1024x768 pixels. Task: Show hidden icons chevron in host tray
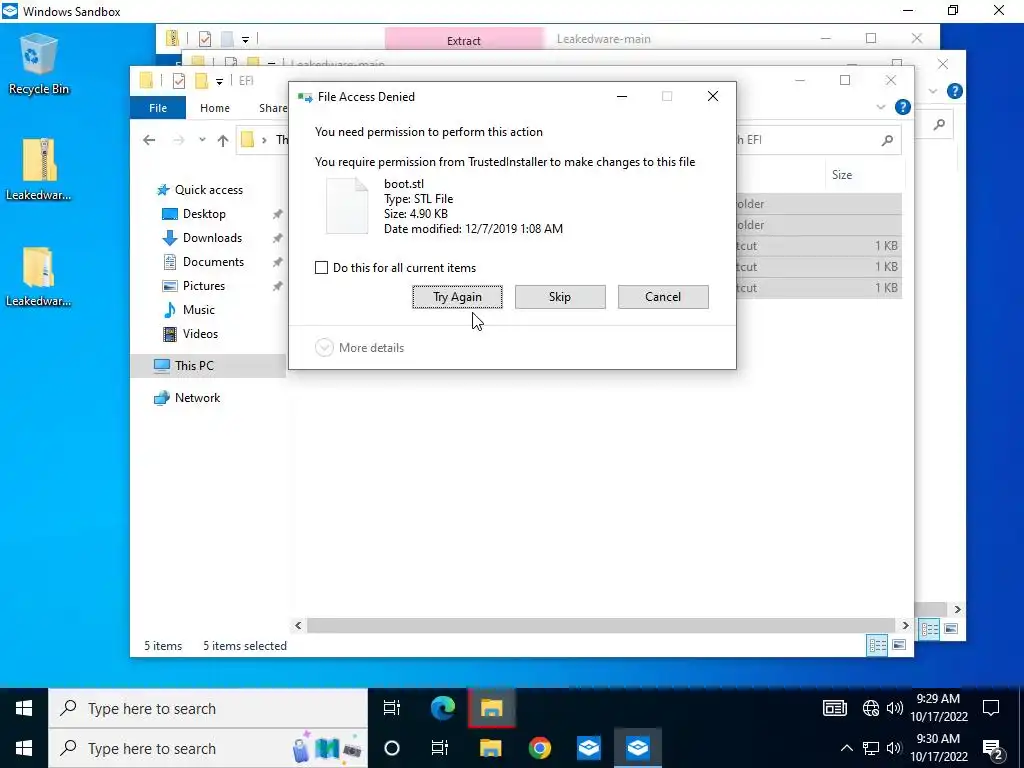(x=846, y=748)
